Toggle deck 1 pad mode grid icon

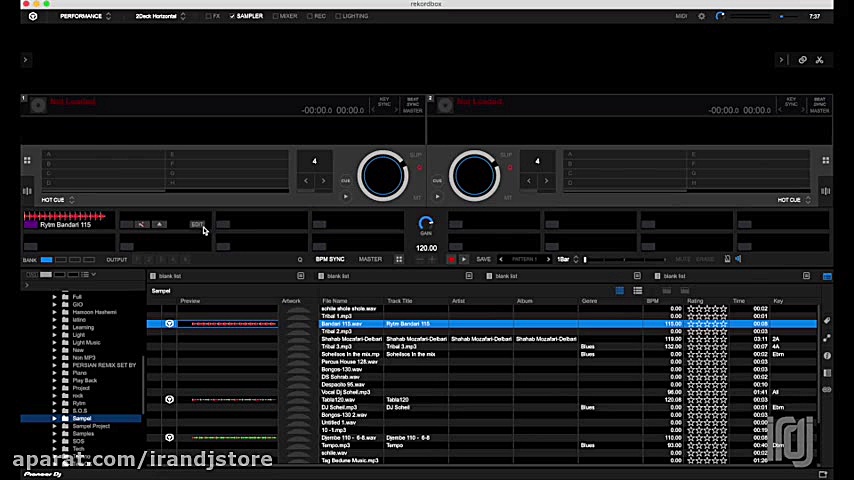point(27,160)
